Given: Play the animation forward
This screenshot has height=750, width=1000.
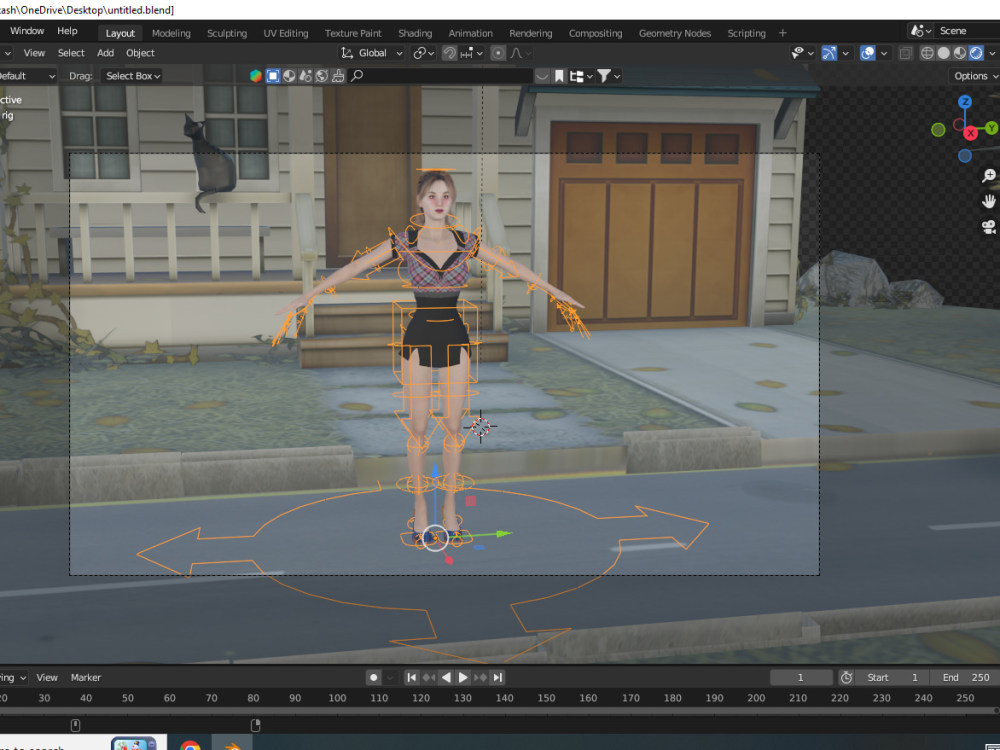Looking at the screenshot, I should (x=464, y=677).
